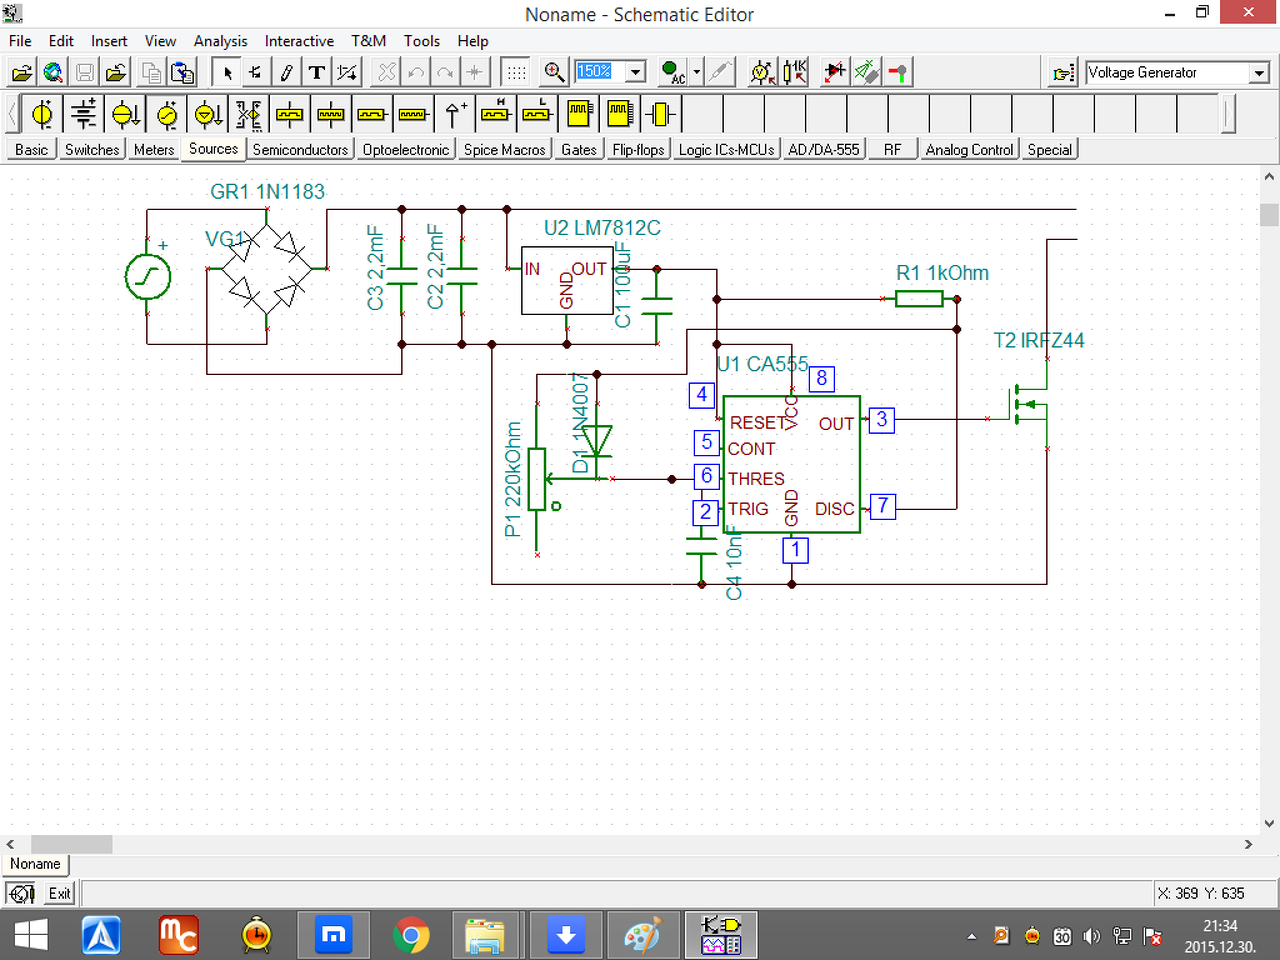Viewport: 1280px width, 960px height.
Task: Pick the battery source component
Action: pos(84,114)
